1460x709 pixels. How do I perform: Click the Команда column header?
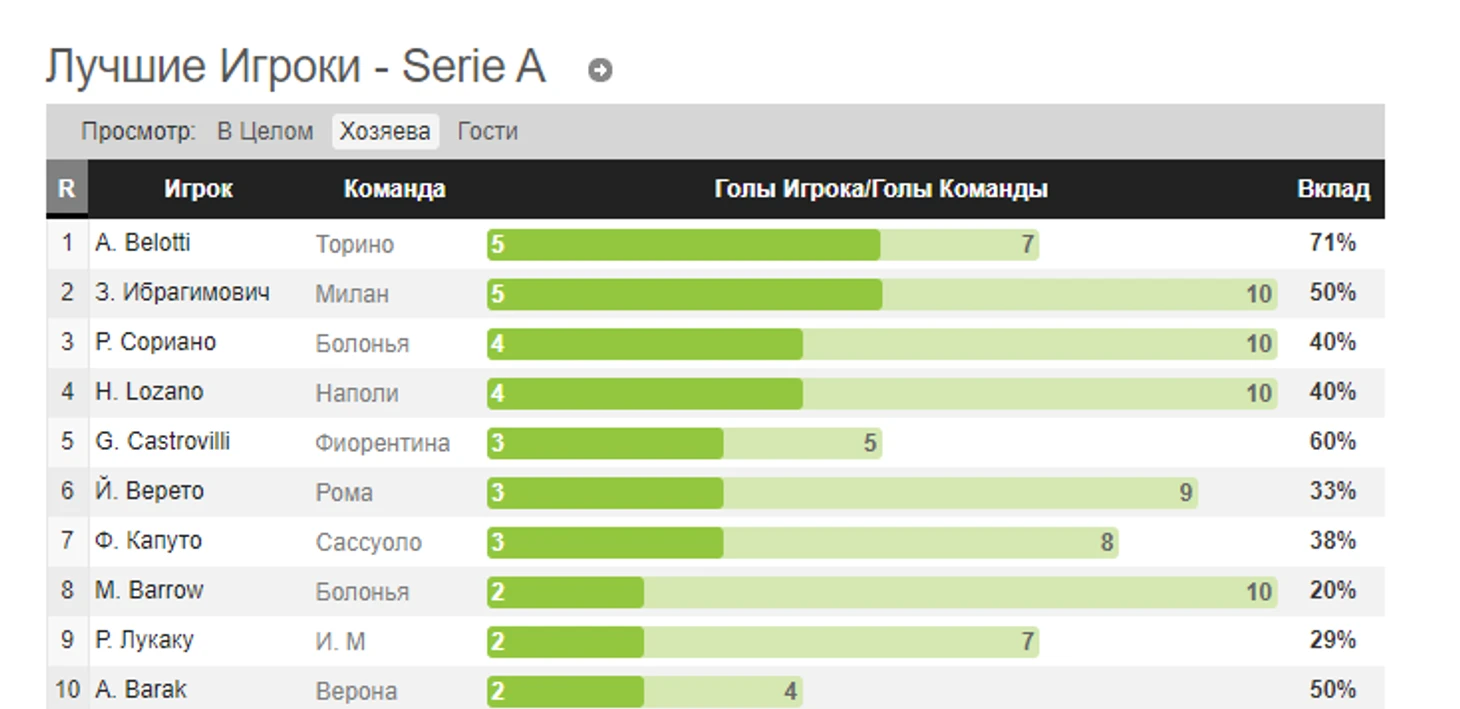(394, 189)
